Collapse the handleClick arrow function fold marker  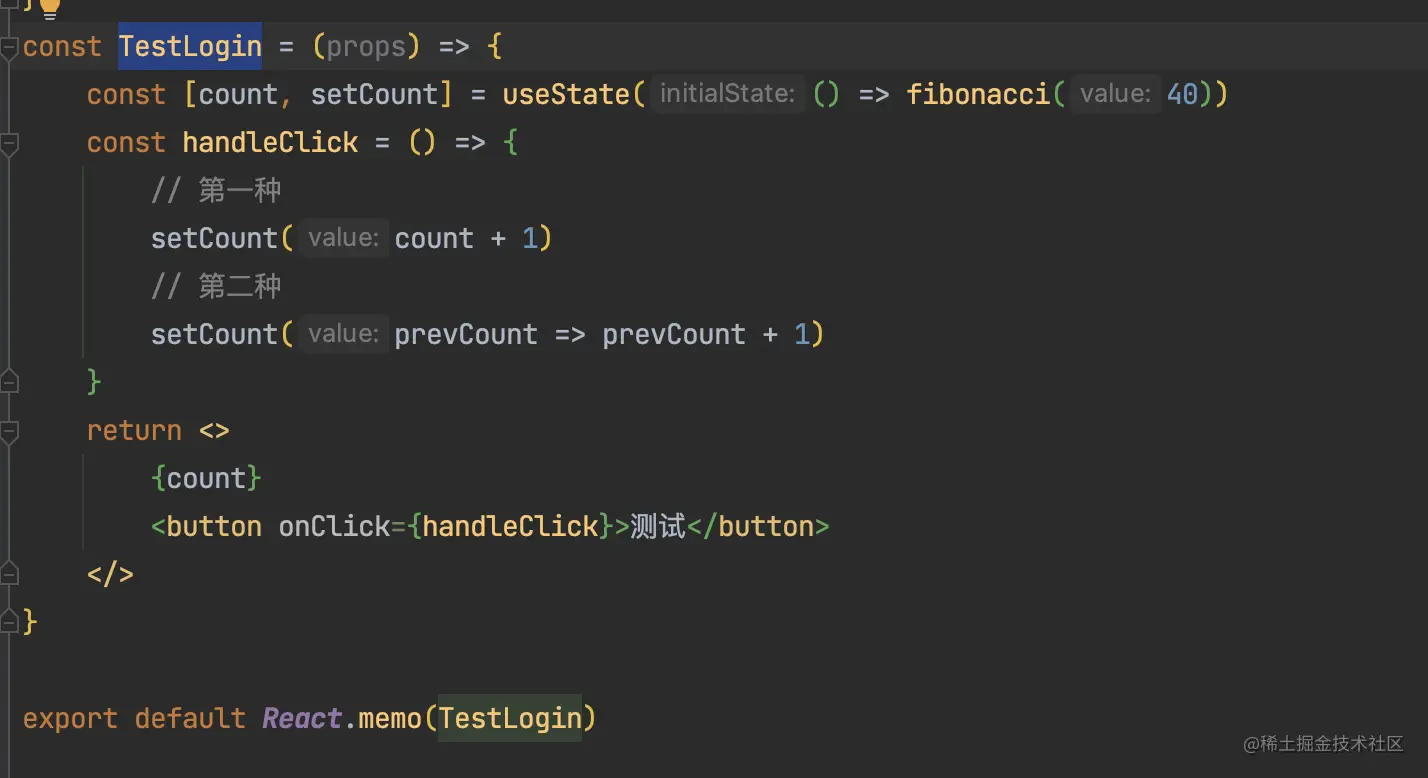pos(9,143)
